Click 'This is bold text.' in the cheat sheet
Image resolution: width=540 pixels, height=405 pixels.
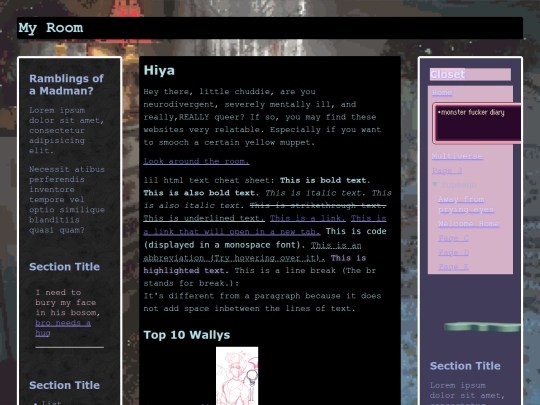[325, 180]
